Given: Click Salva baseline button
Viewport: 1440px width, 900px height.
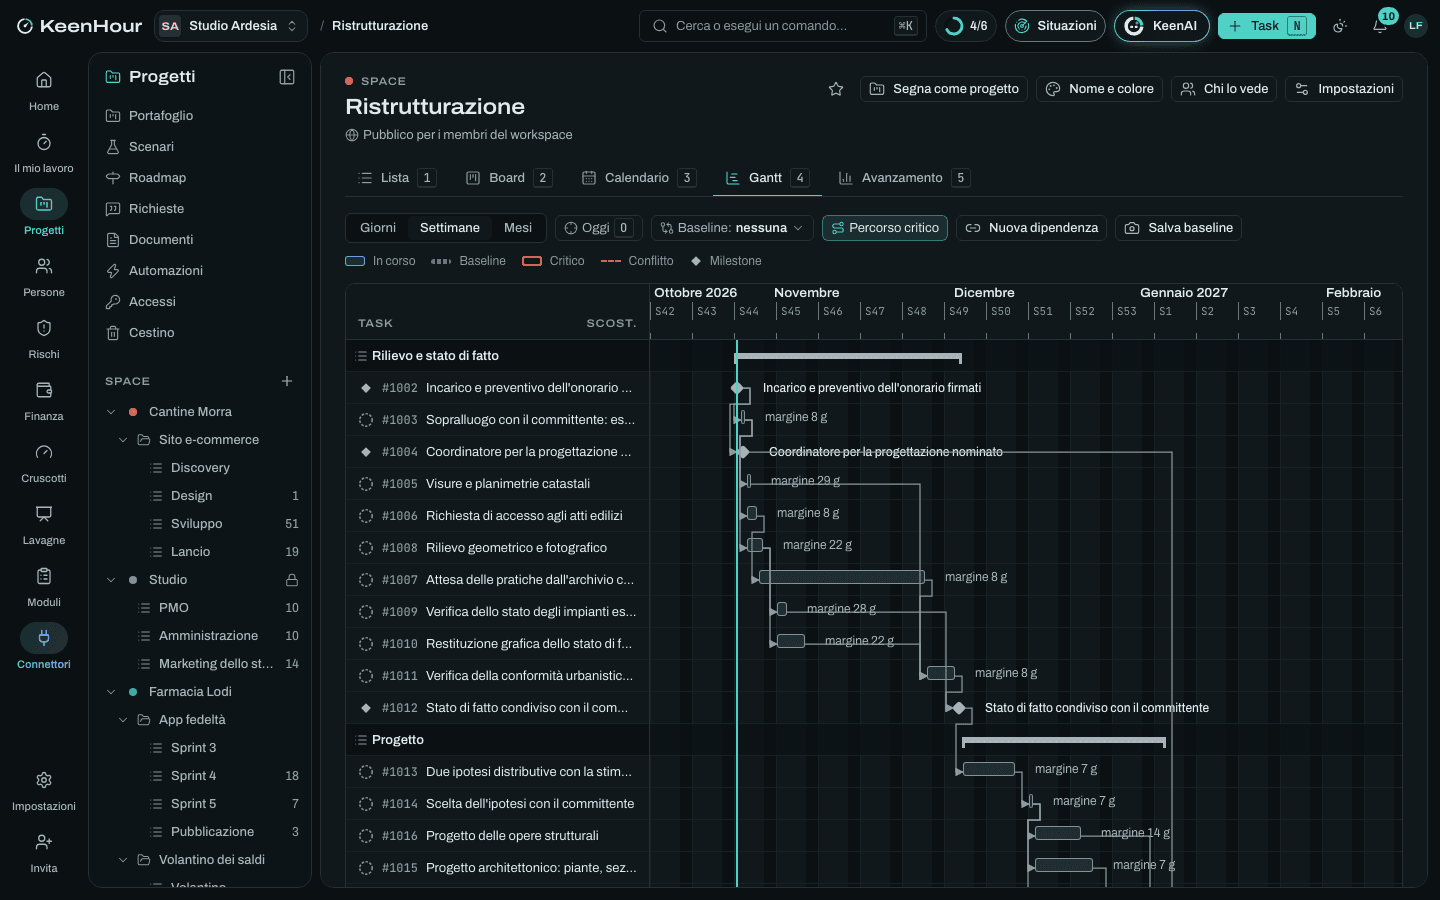Looking at the screenshot, I should coord(1179,228).
